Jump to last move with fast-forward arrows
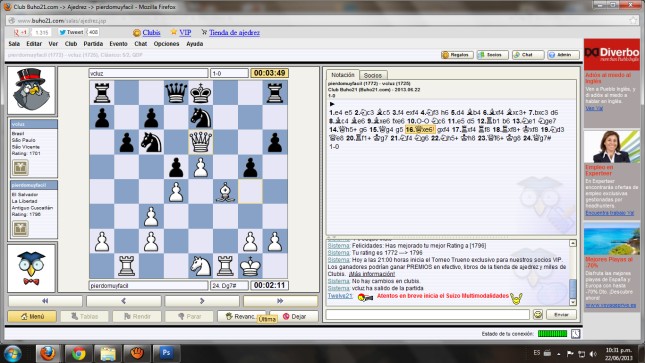The image size is (645, 363). [280, 301]
